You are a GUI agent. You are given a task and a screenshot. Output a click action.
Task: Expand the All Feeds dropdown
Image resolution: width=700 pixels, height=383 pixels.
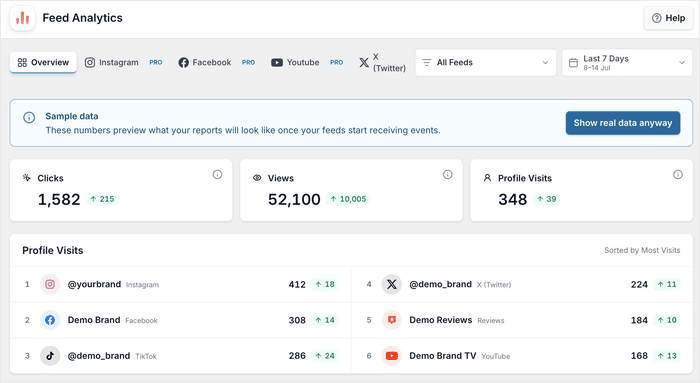(486, 62)
